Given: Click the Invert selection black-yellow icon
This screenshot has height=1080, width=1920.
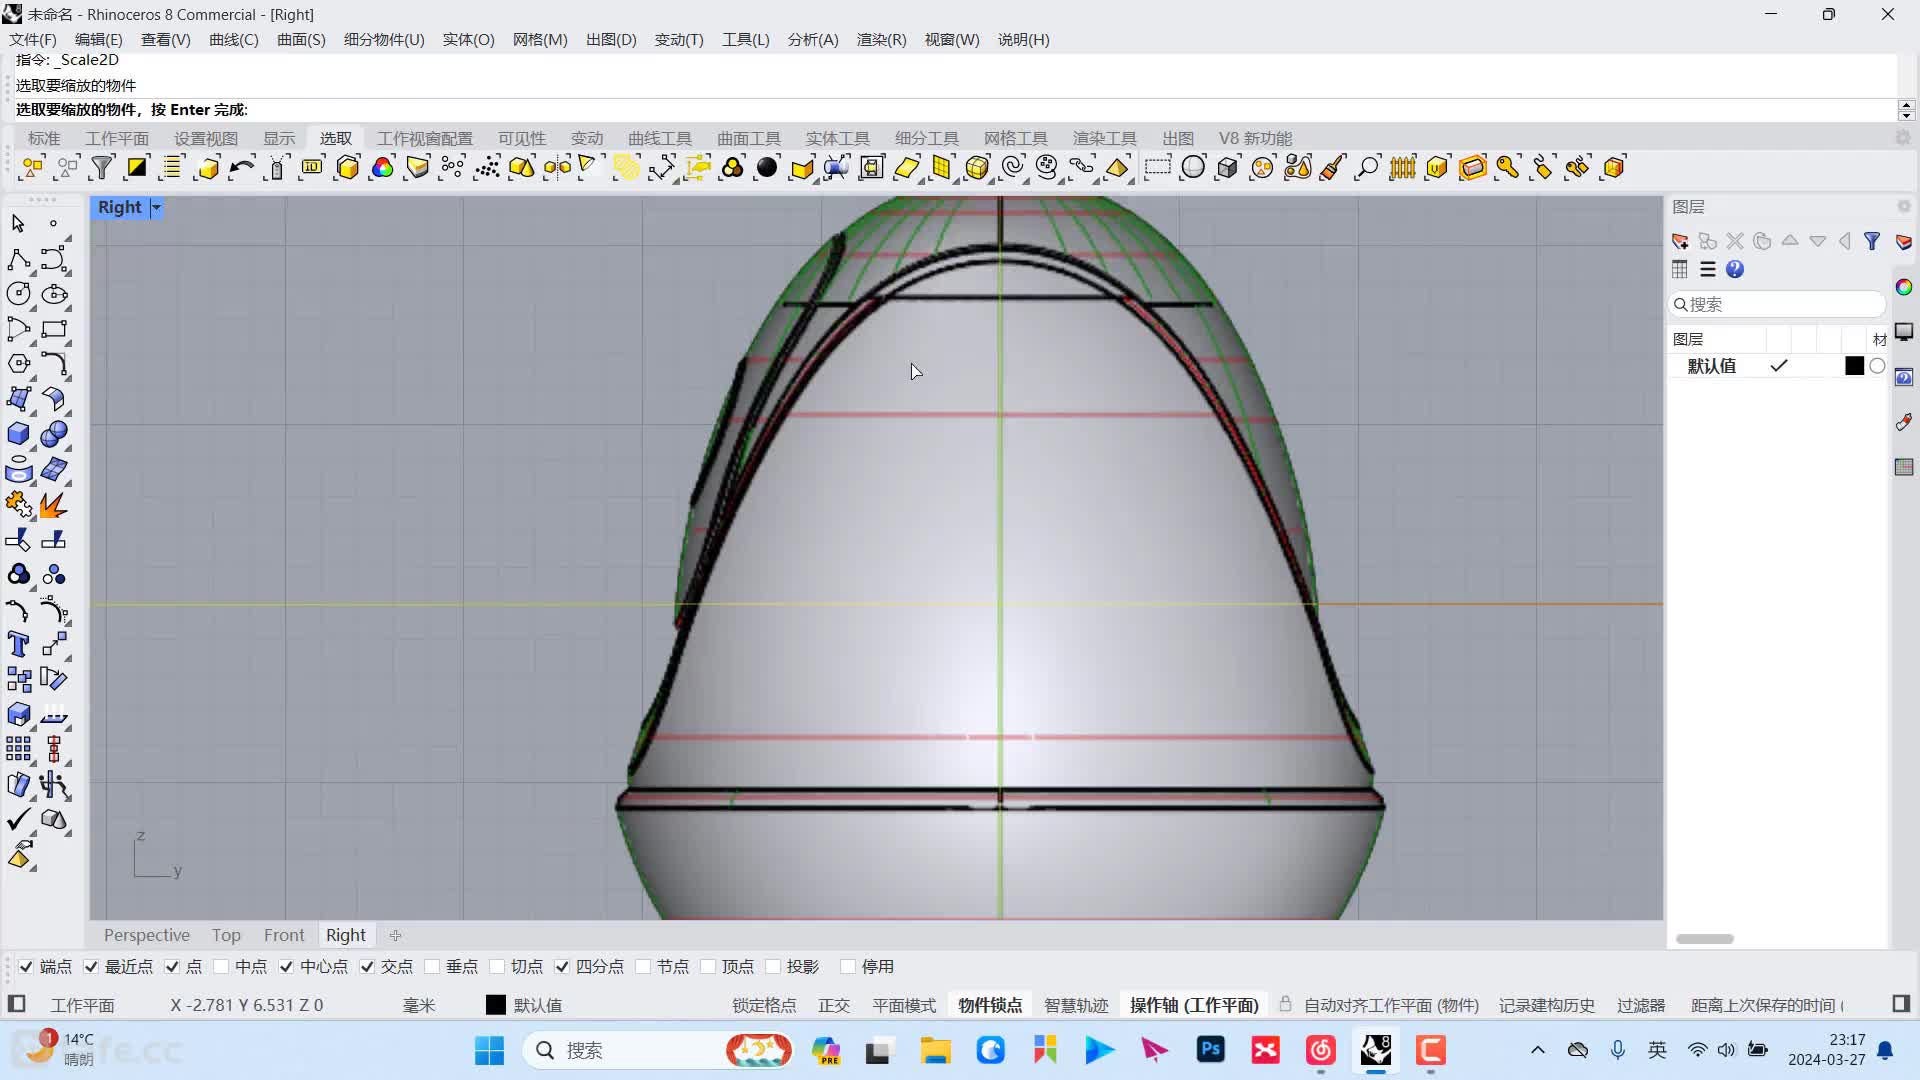Looking at the screenshot, I should (x=137, y=168).
